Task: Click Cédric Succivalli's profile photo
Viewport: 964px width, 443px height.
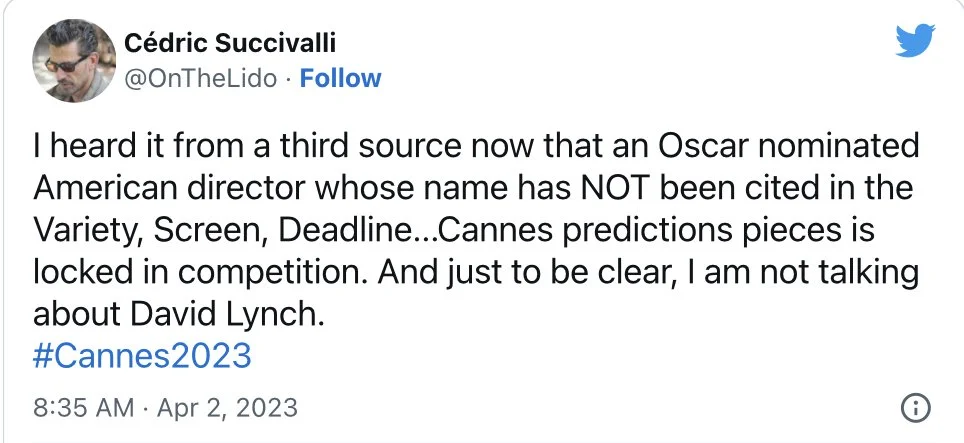Action: [x=73, y=58]
